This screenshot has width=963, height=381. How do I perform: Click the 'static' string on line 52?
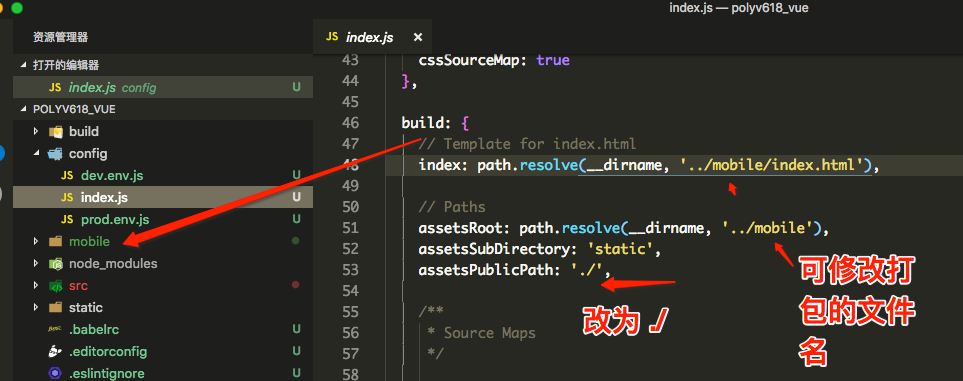pyautogui.click(x=620, y=249)
